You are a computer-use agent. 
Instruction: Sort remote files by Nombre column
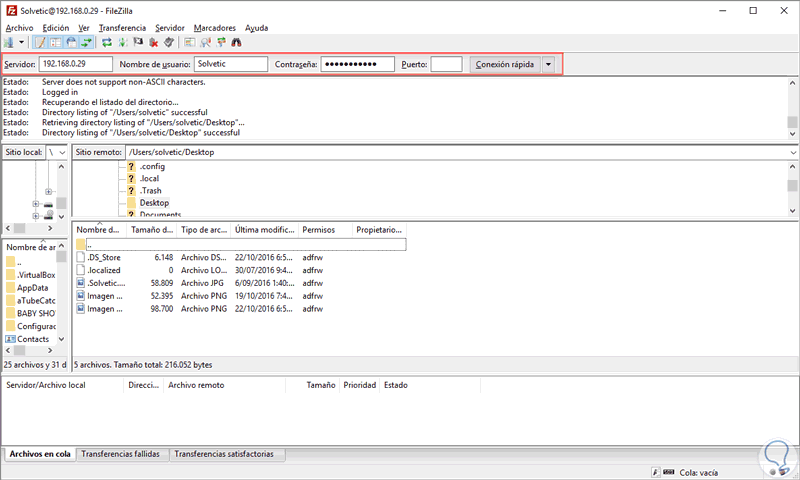click(99, 230)
